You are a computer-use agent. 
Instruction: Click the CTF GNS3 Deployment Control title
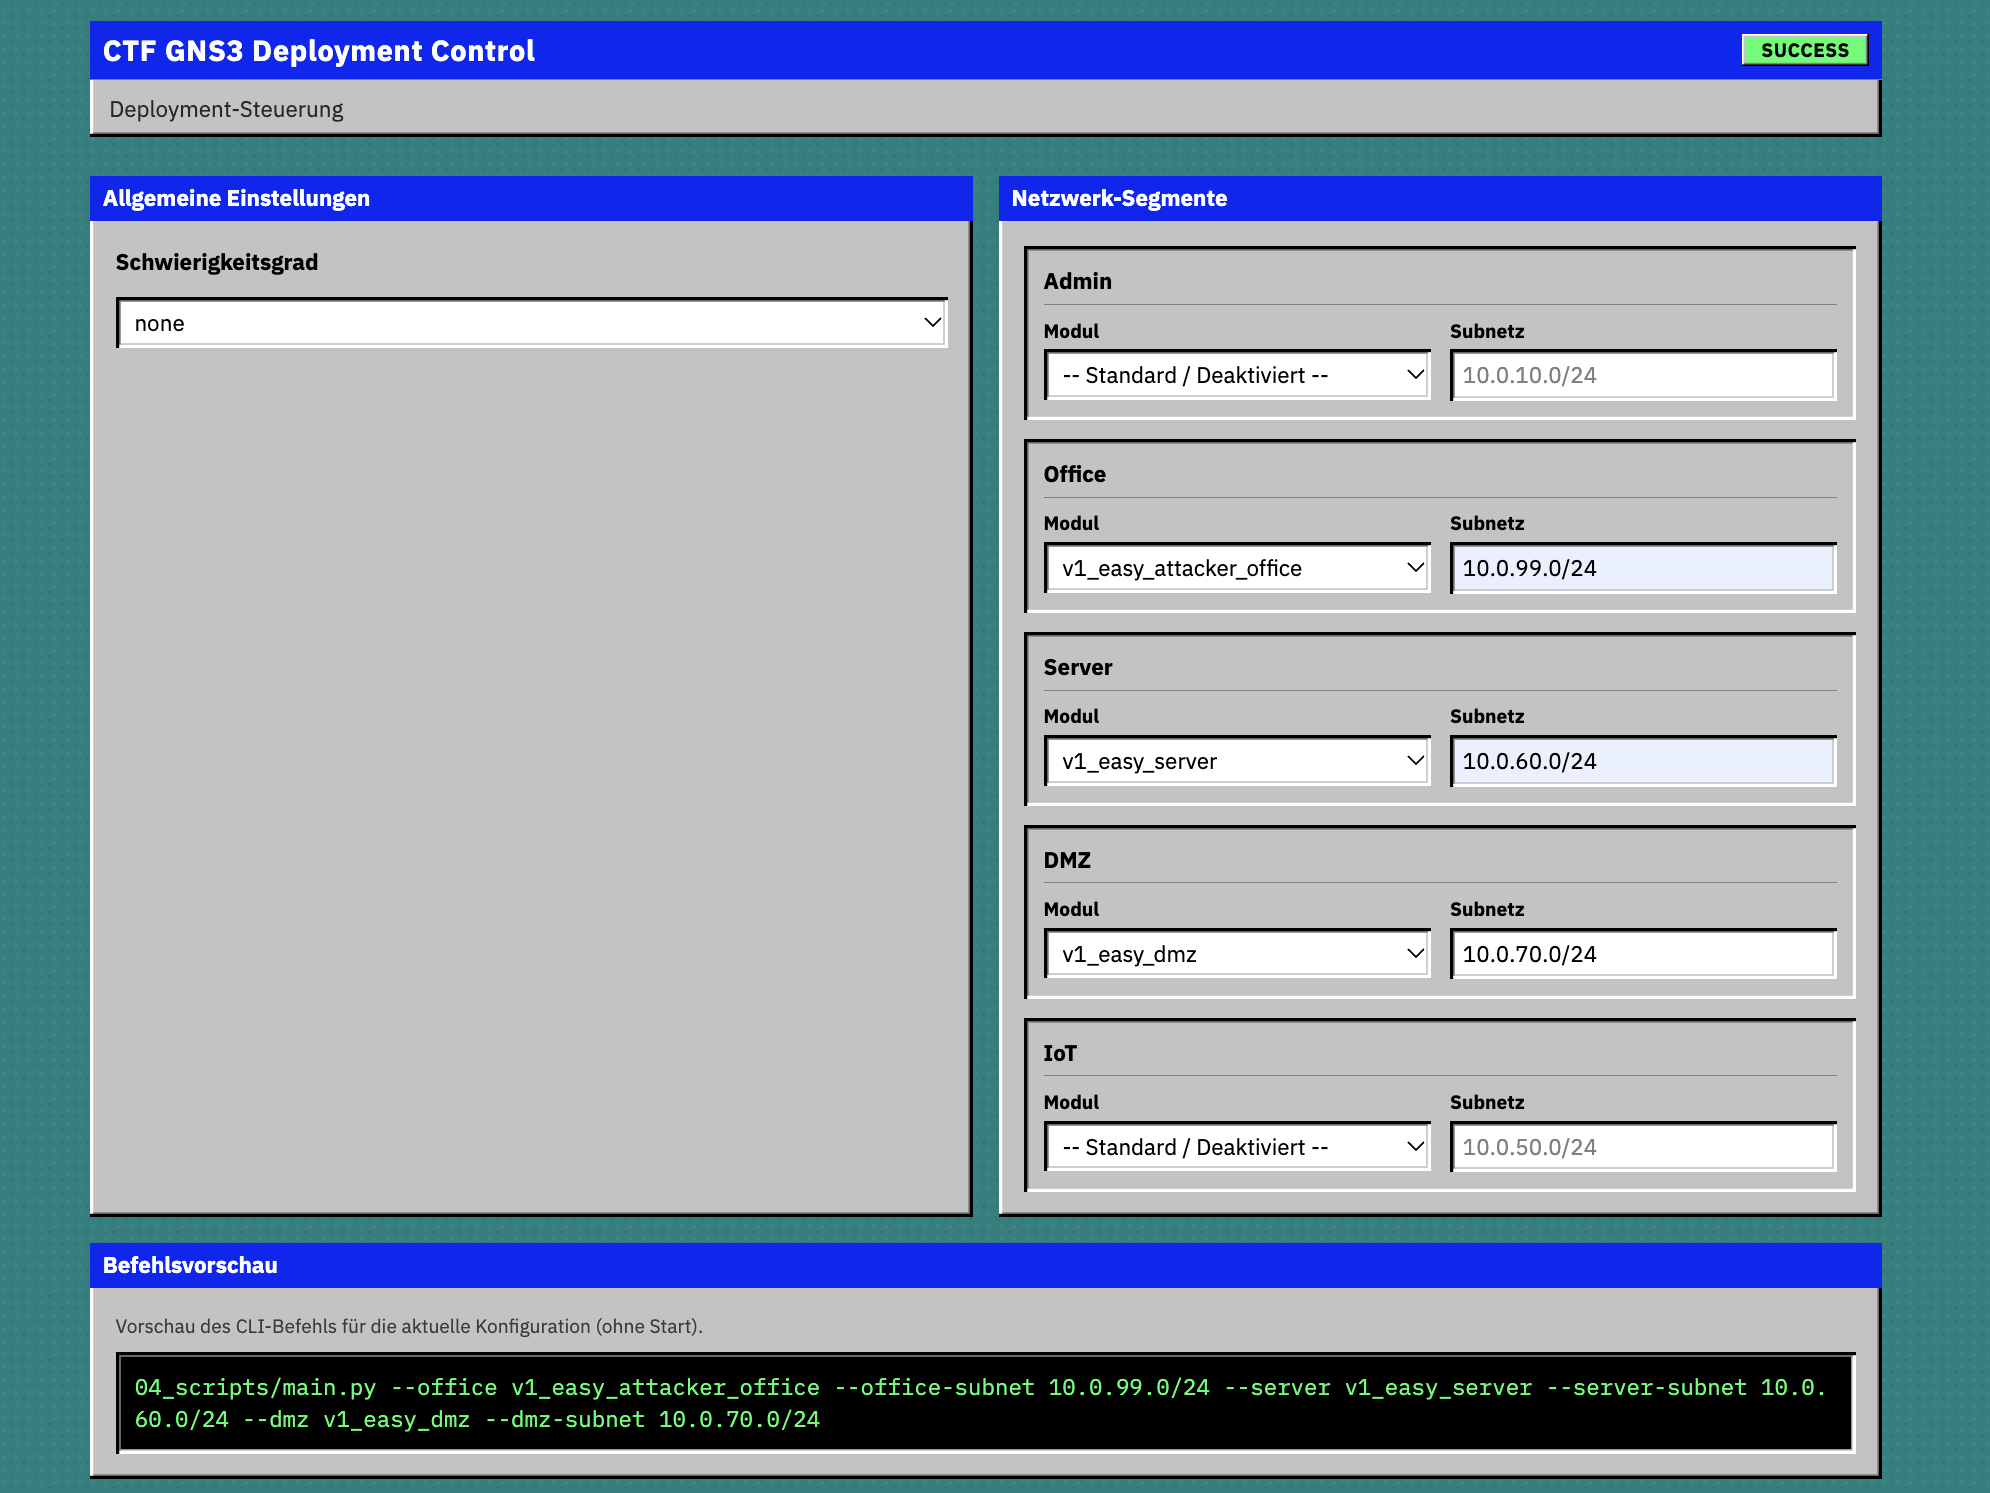[319, 51]
